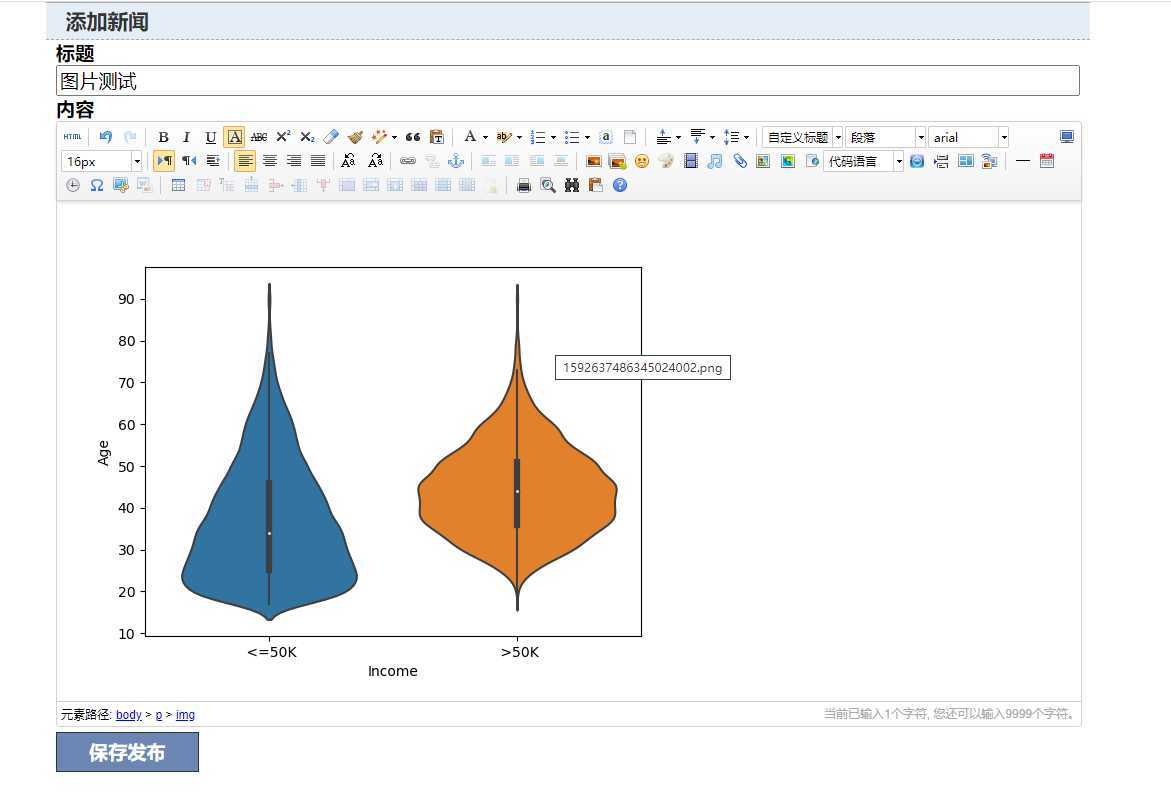Insert music
The height and width of the screenshot is (810, 1171).
[715, 161]
